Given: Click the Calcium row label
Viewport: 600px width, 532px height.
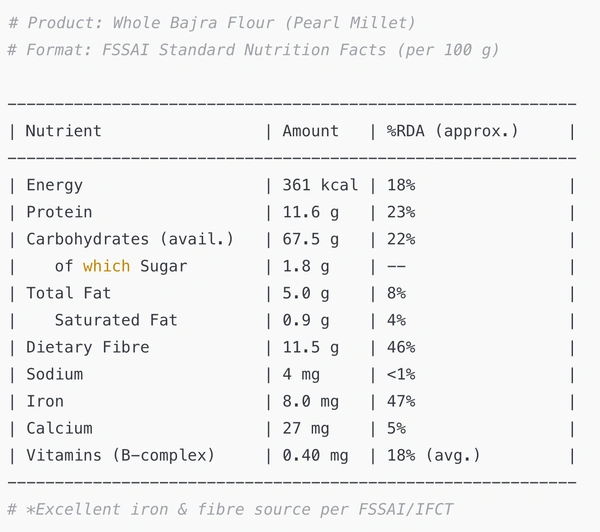Looking at the screenshot, I should (59, 428).
